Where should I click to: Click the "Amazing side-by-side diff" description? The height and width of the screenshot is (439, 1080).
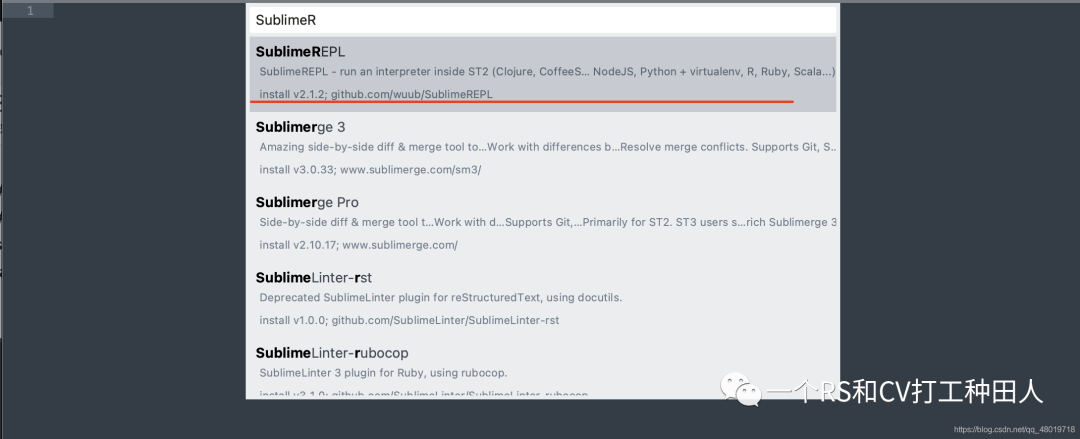pos(546,147)
